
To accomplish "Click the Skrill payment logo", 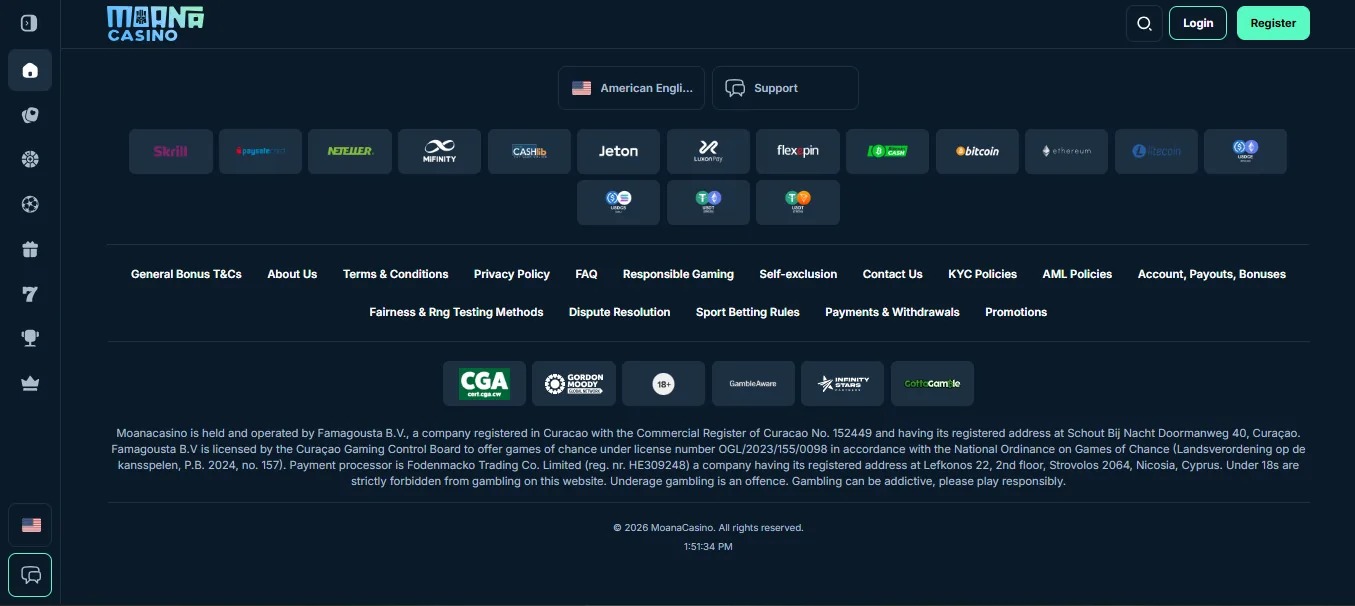I will tap(171, 151).
